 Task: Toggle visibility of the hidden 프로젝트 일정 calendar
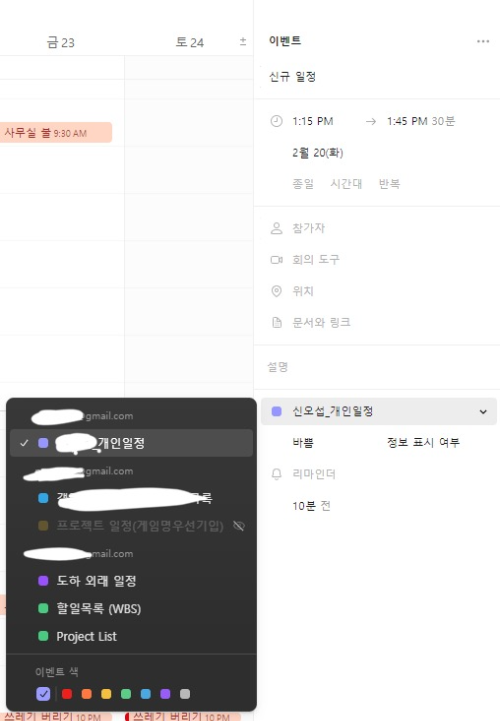tap(239, 526)
